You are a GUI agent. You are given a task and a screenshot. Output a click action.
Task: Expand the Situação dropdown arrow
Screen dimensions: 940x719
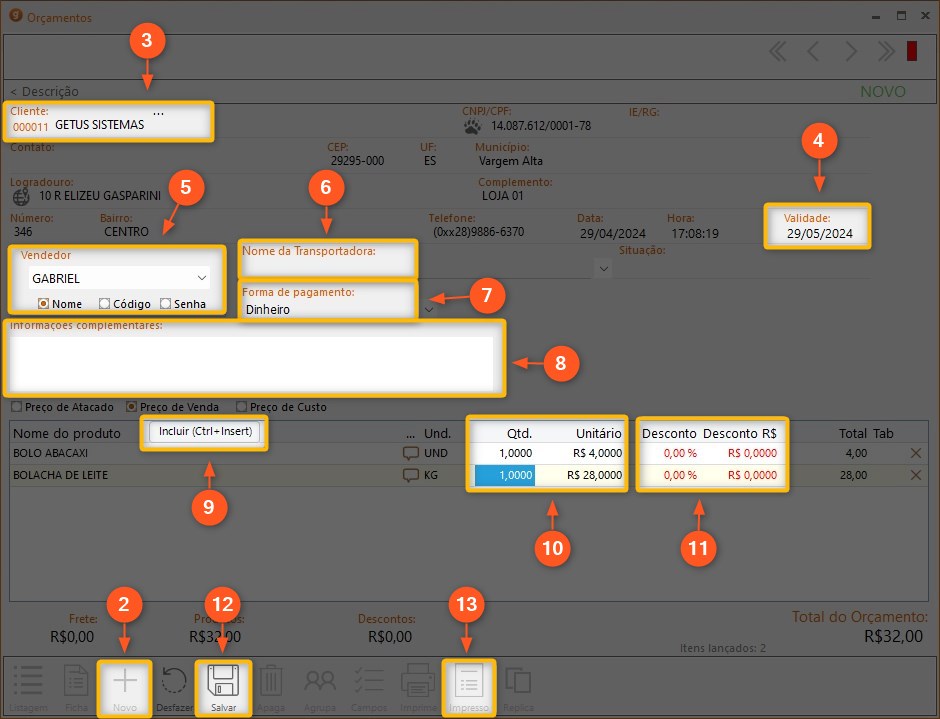pyautogui.click(x=602, y=268)
